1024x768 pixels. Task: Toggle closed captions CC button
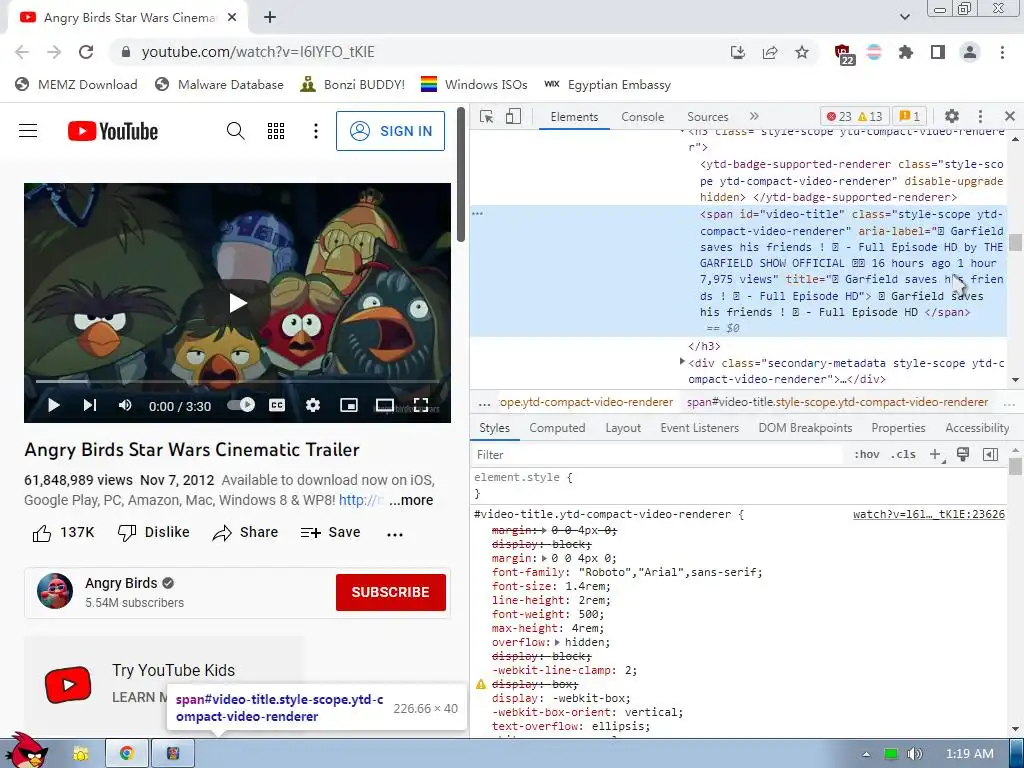tap(277, 406)
